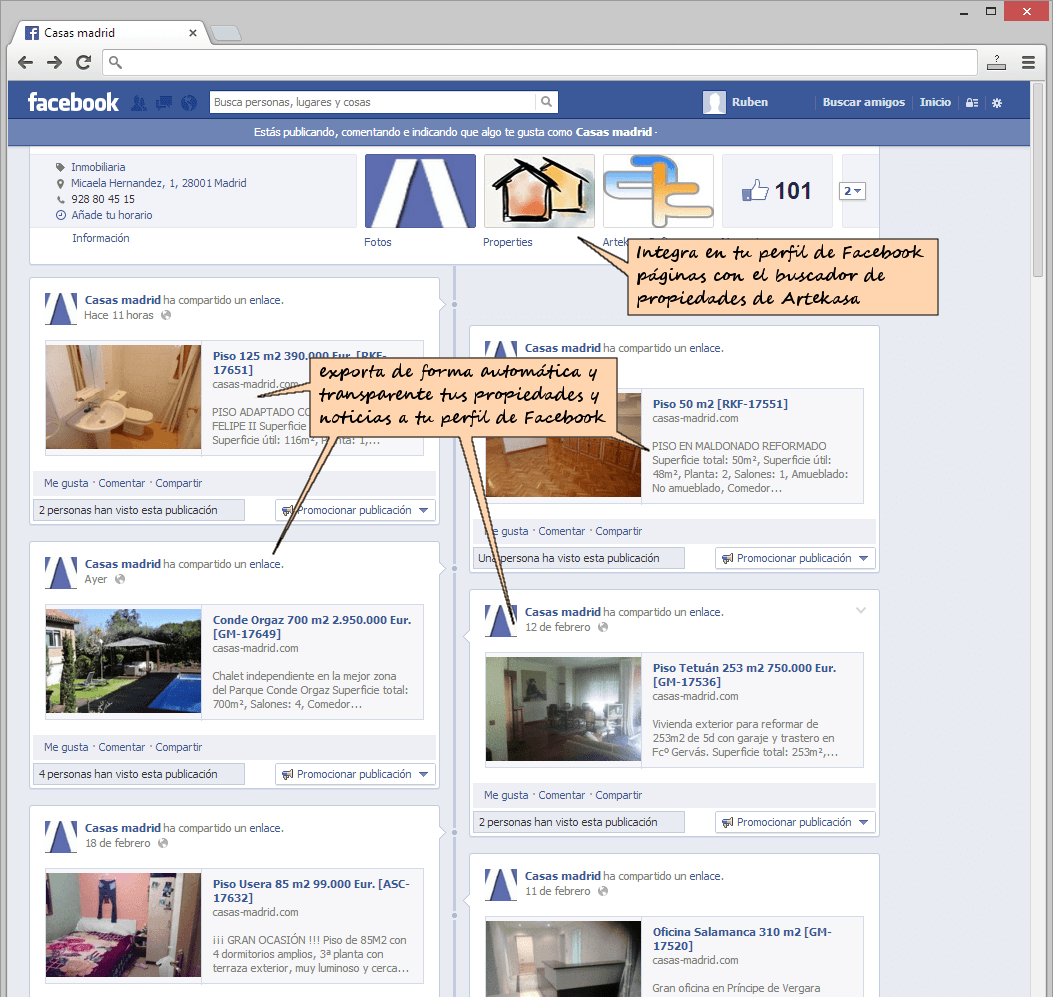
Task: Expand options chevron on 12 de febrero post
Action: click(861, 611)
